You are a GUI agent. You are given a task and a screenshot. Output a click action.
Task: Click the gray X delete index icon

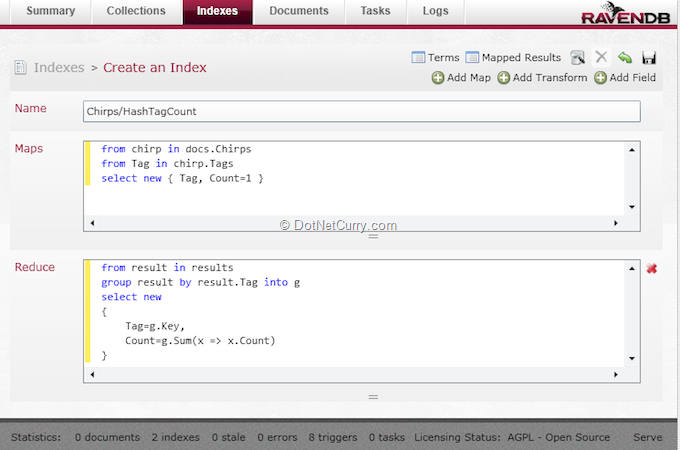tap(601, 57)
